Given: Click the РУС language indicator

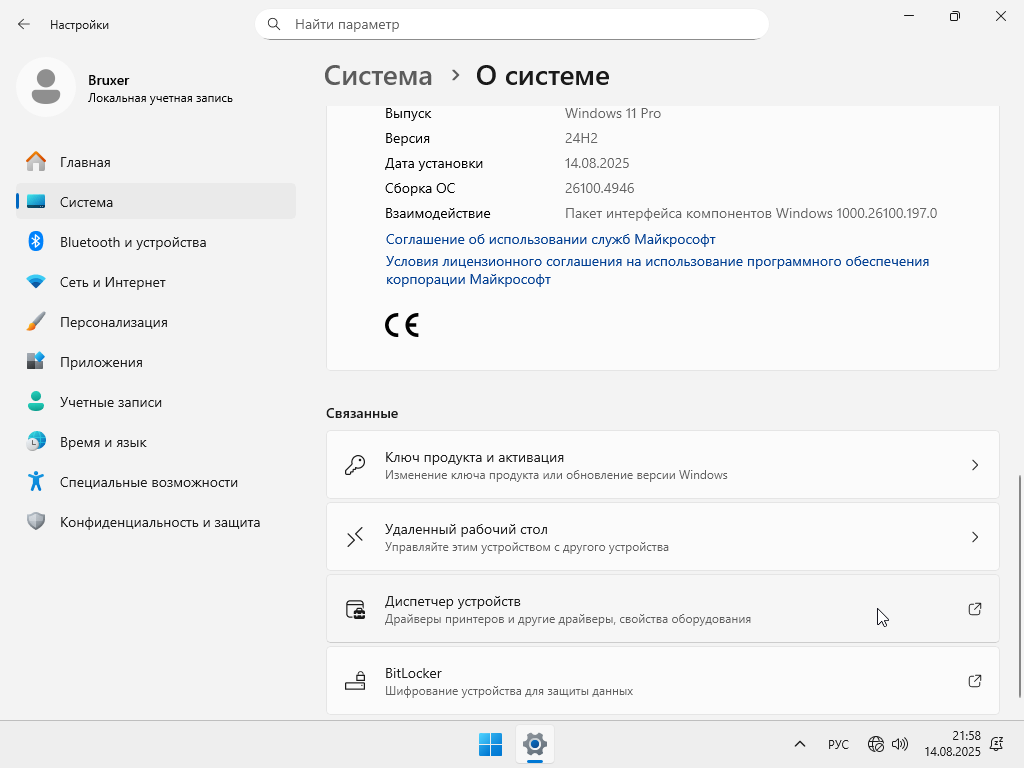Looking at the screenshot, I should coord(838,744).
